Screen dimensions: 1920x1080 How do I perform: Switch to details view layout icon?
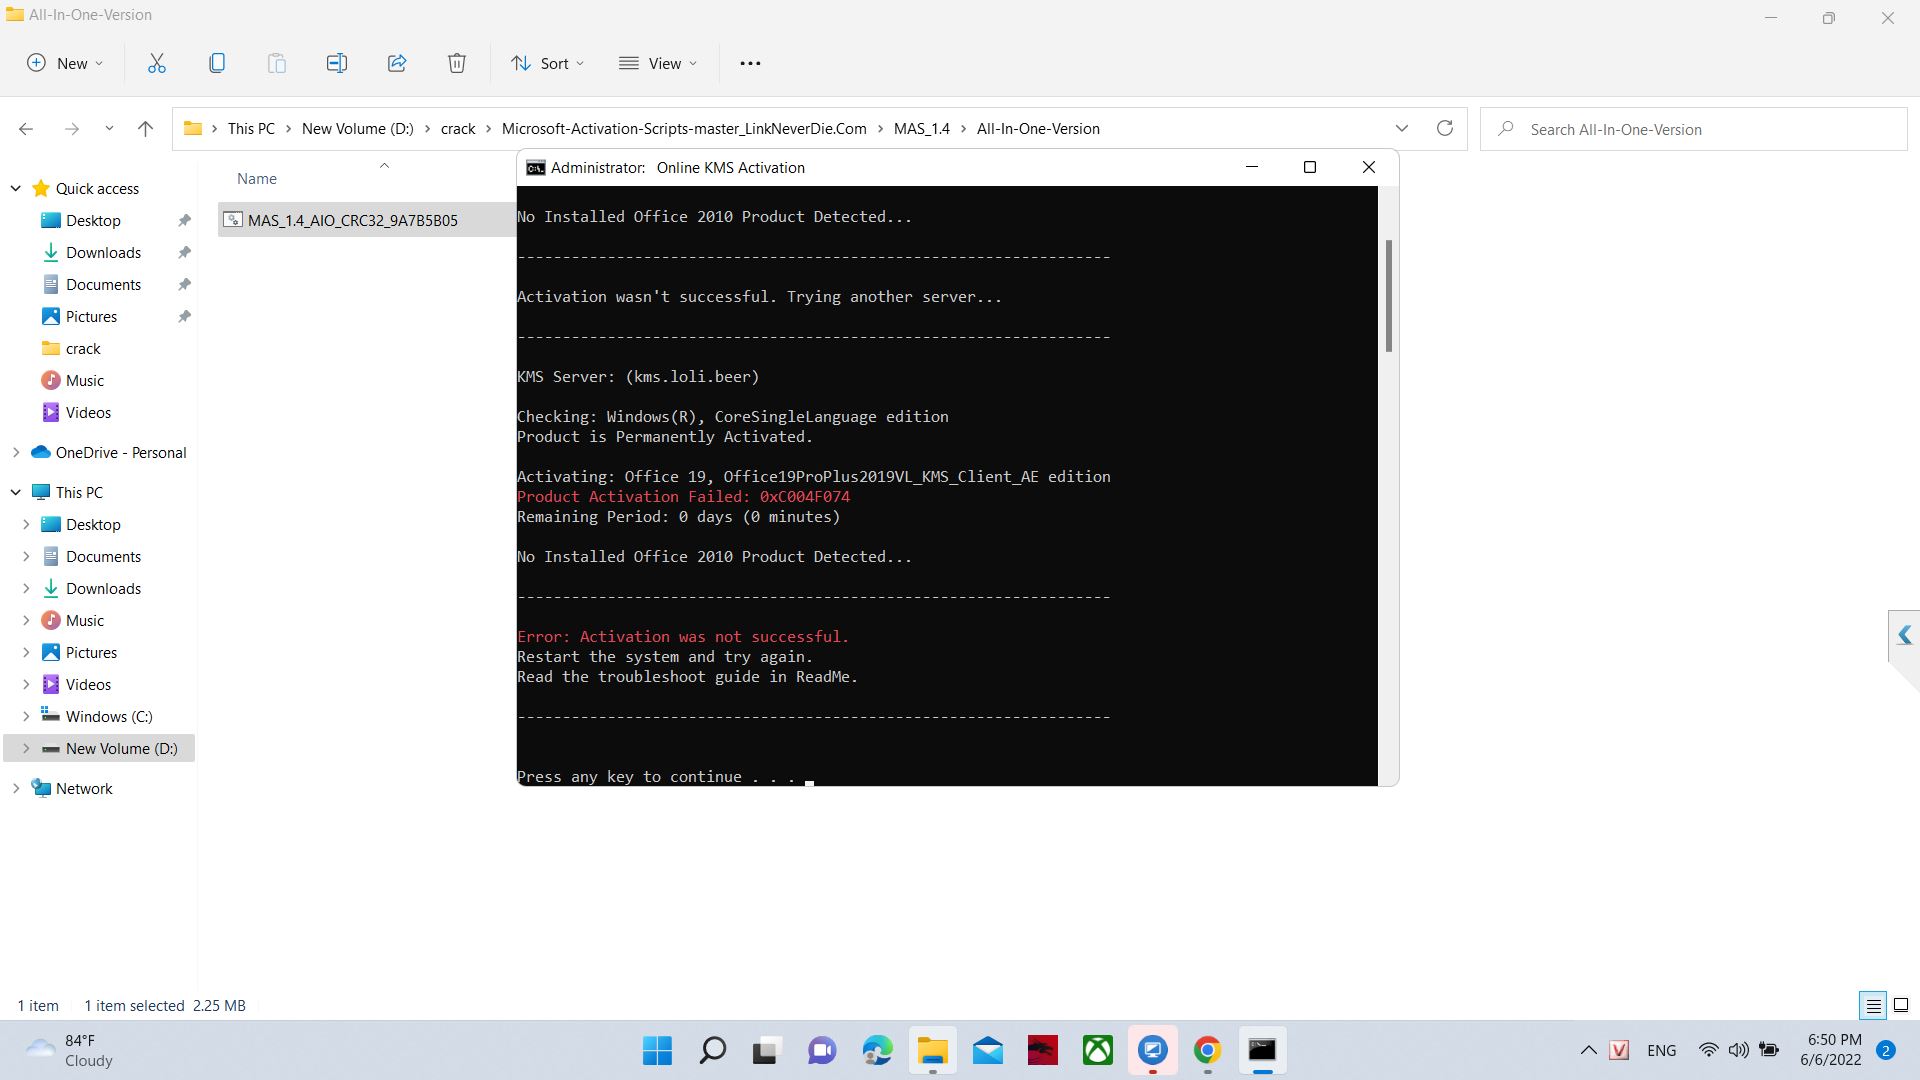pyautogui.click(x=1873, y=1006)
